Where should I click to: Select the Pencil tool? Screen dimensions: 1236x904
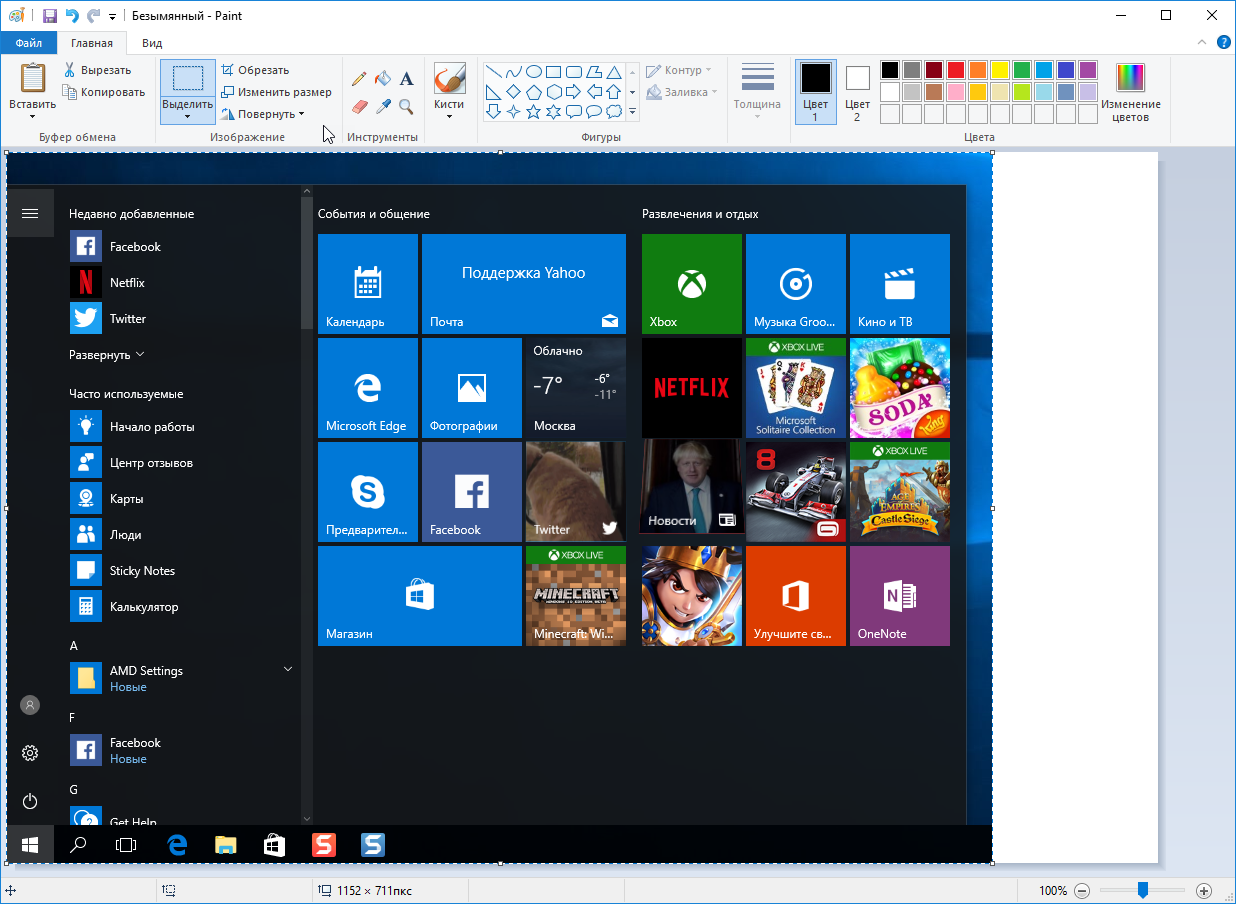361,79
